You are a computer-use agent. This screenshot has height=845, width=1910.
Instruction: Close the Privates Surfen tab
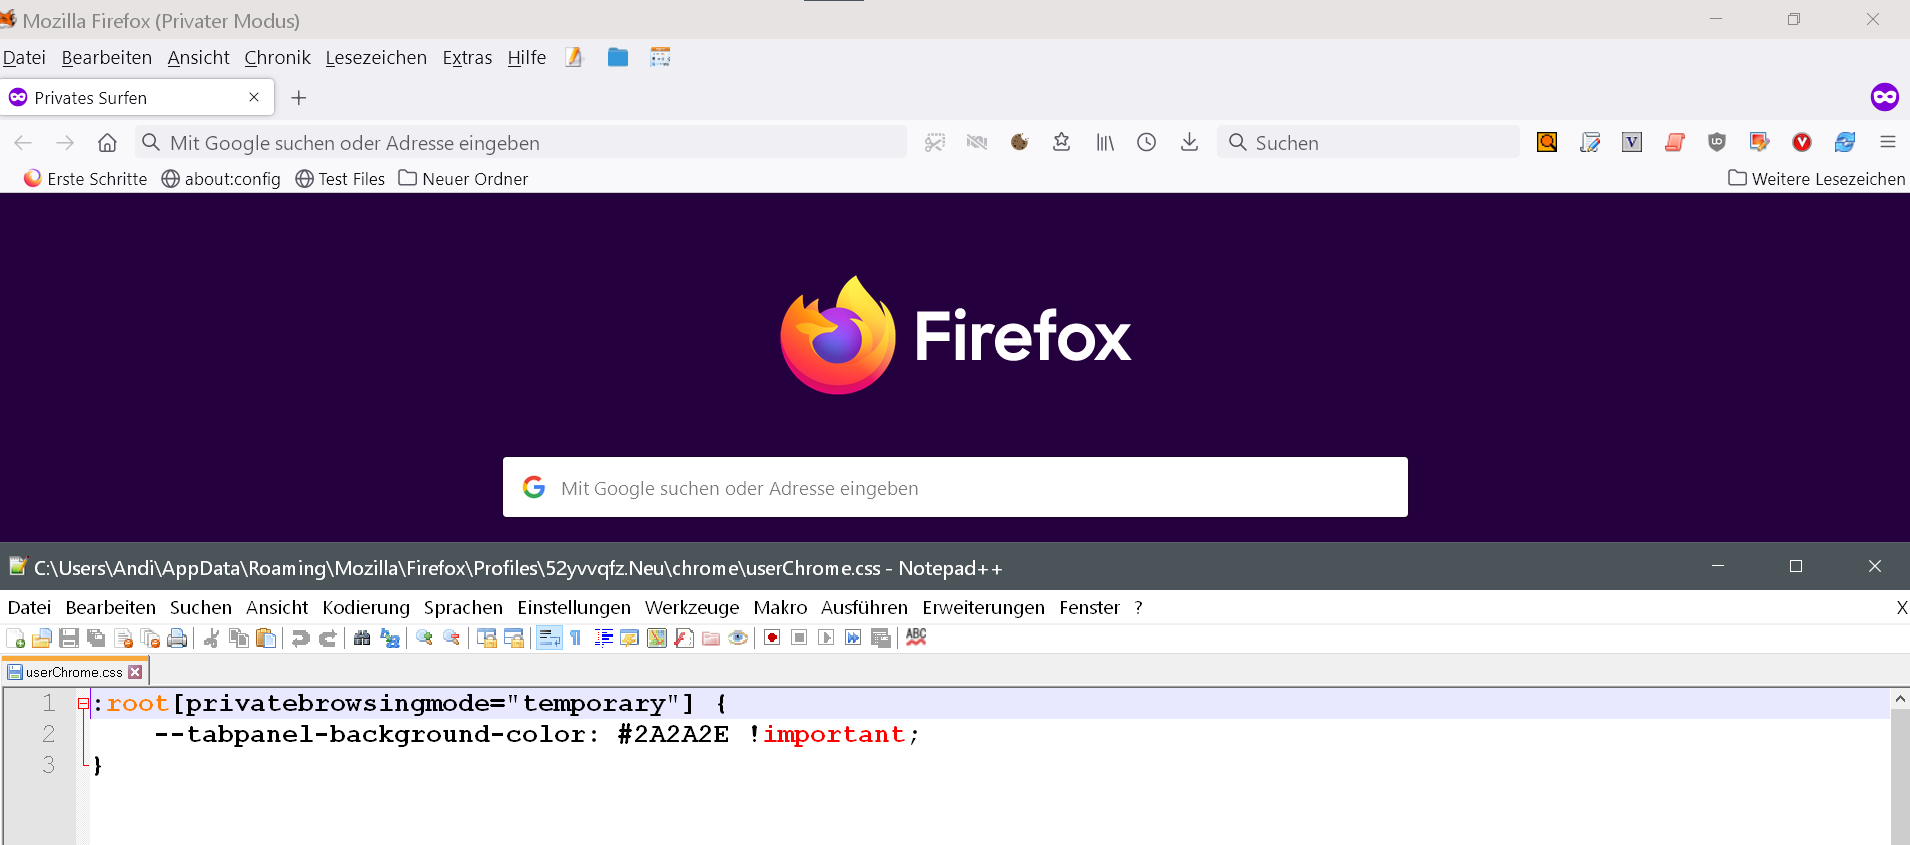click(x=254, y=97)
